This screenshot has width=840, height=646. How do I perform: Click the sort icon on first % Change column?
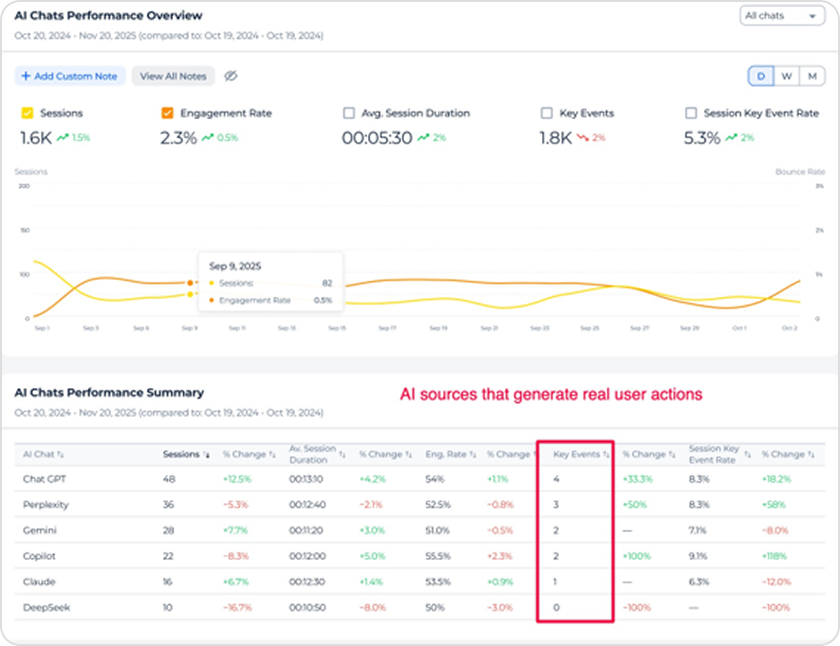click(273, 455)
